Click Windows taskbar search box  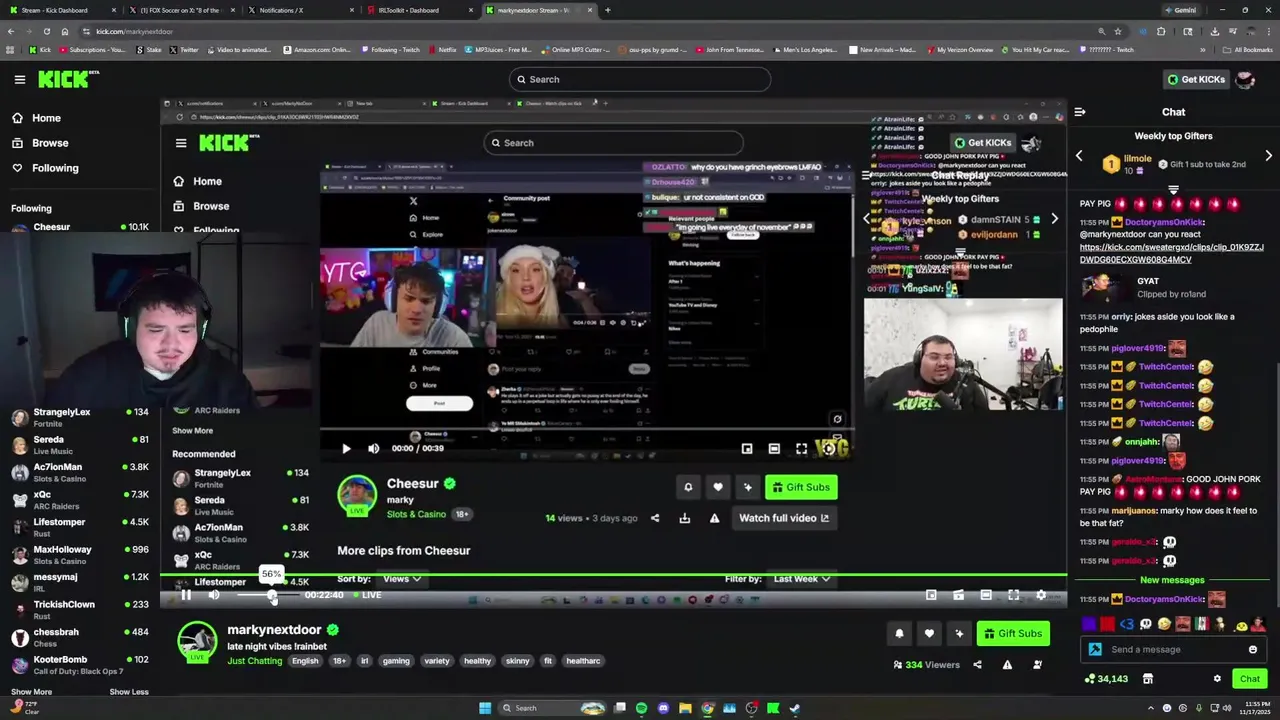(x=553, y=708)
